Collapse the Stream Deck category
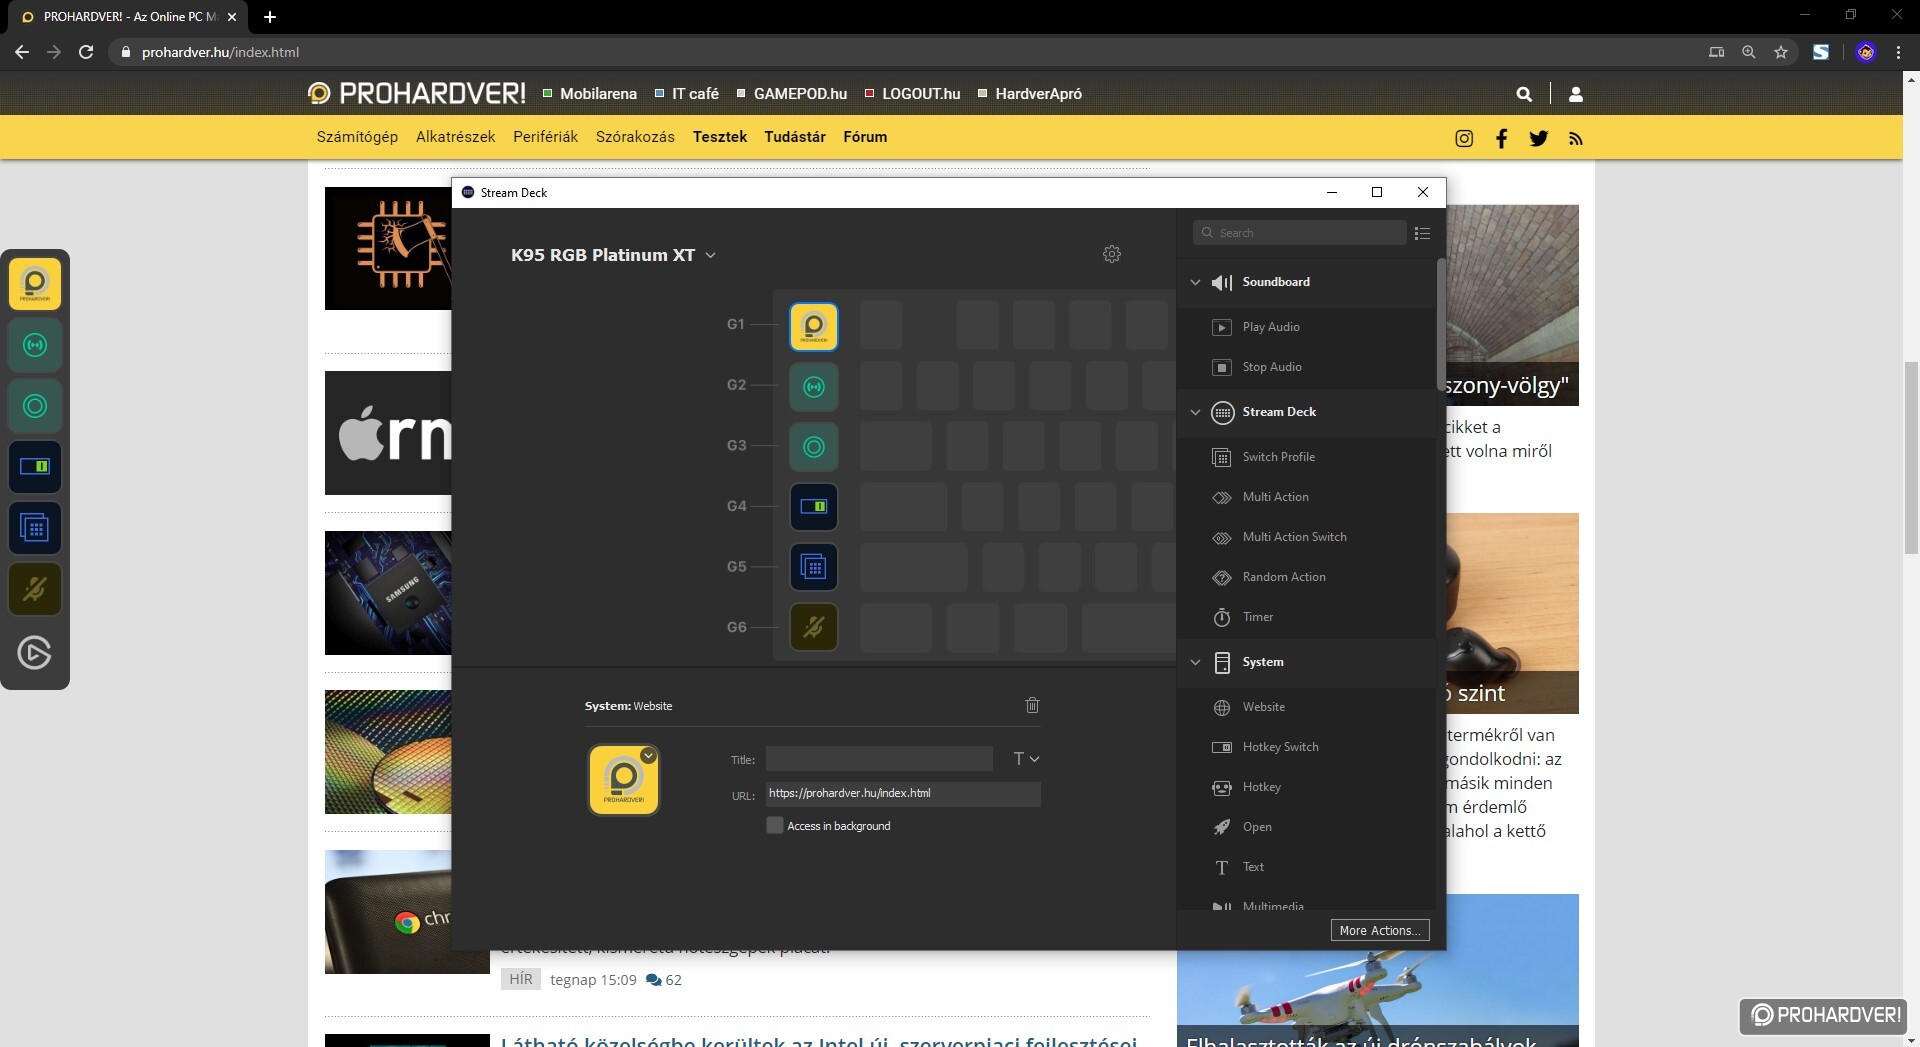The image size is (1920, 1047). (x=1195, y=412)
